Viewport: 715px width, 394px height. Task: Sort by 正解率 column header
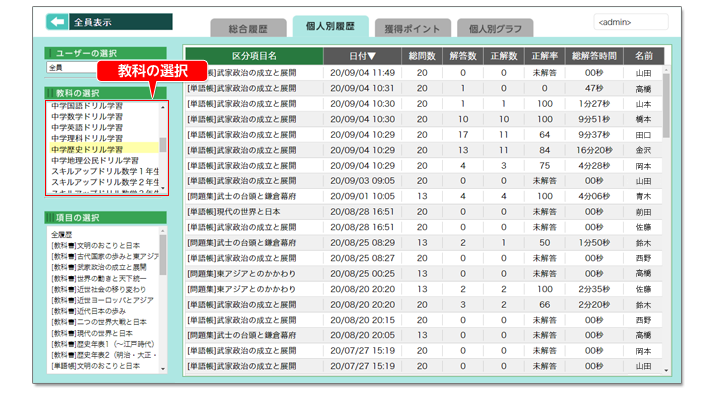pyautogui.click(x=544, y=56)
